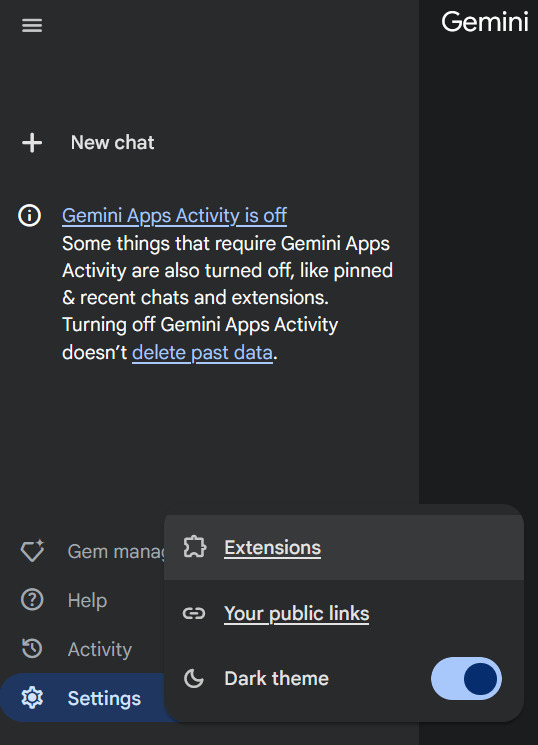This screenshot has width=538, height=745.
Task: Click the Settings gear icon
Action: (32, 698)
